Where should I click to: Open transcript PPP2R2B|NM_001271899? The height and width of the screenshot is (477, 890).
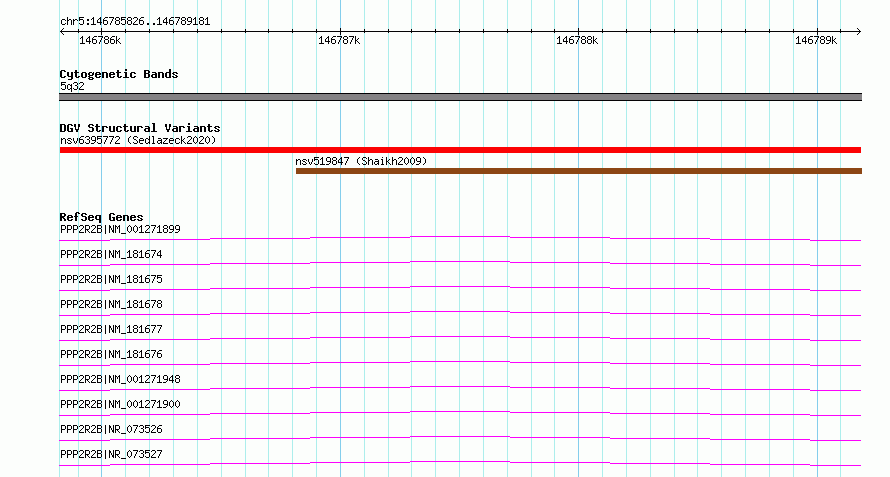pos(120,229)
